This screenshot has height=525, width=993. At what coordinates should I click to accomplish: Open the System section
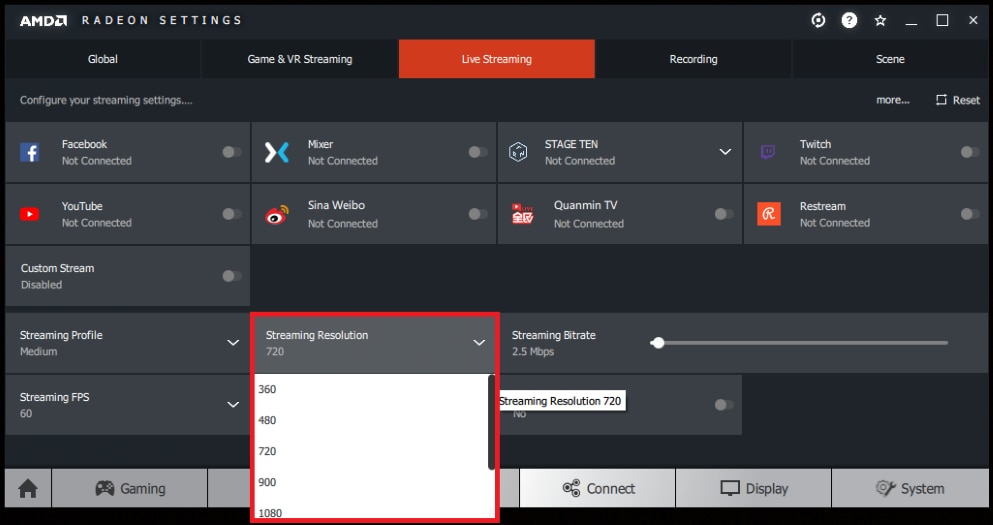click(909, 488)
